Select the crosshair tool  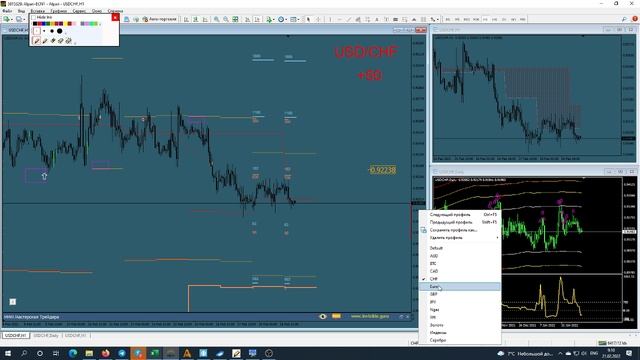[318, 19]
